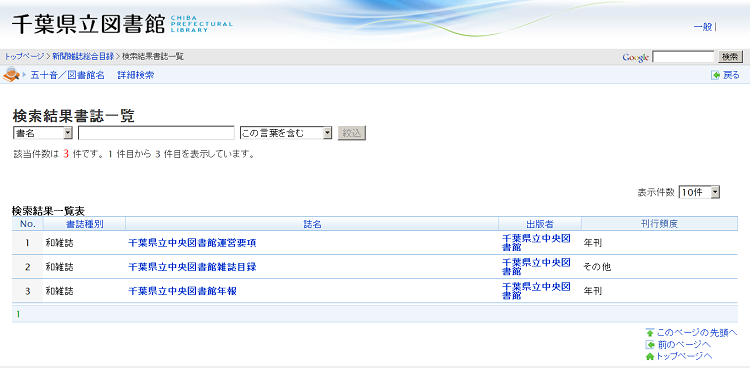Image resolution: width=750 pixels, height=368 pixels.
Task: Click the green home icon for top page
Action: pos(650,357)
